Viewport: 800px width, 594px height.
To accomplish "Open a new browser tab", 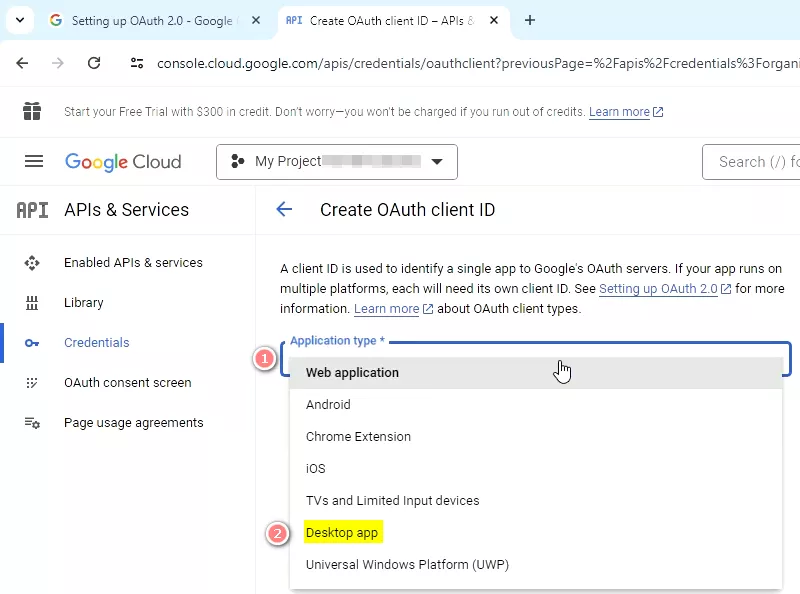I will (530, 20).
